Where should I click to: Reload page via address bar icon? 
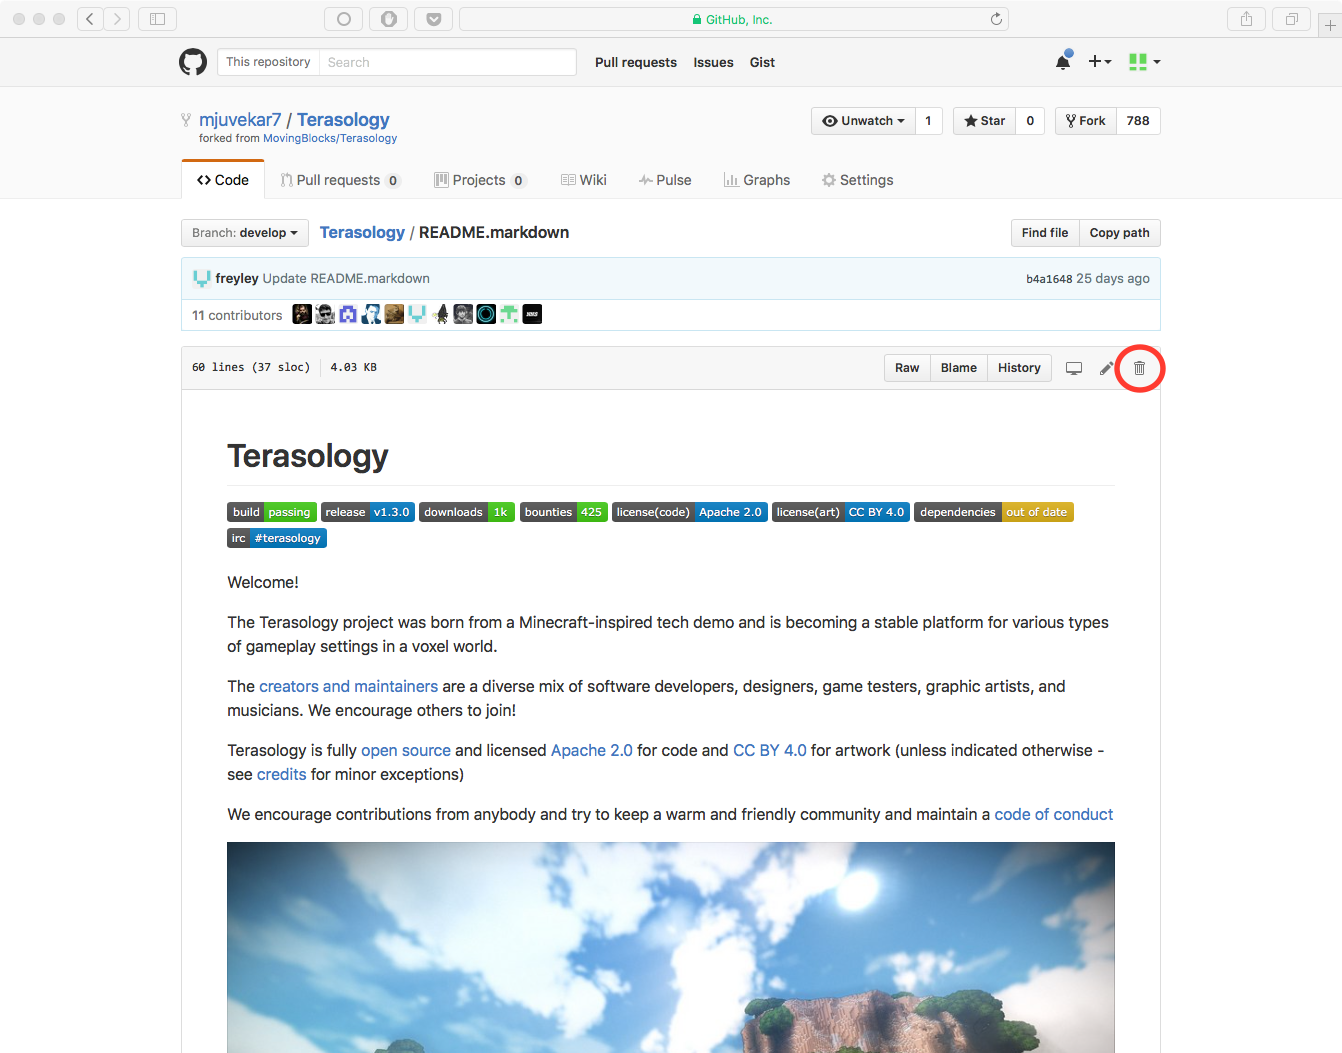click(x=996, y=19)
